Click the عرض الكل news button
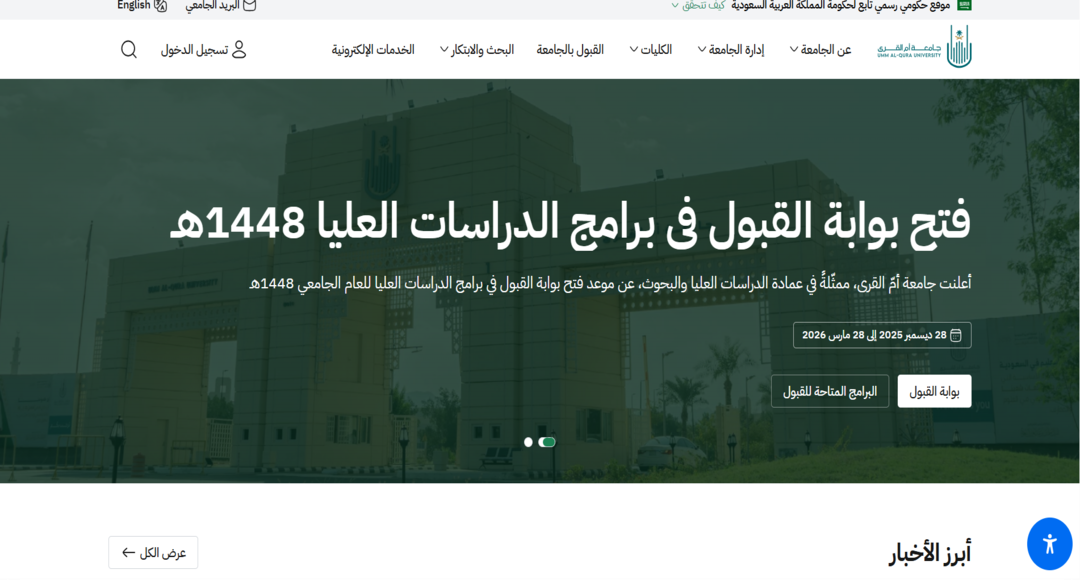Viewport: 1080px width, 580px height. coord(153,552)
